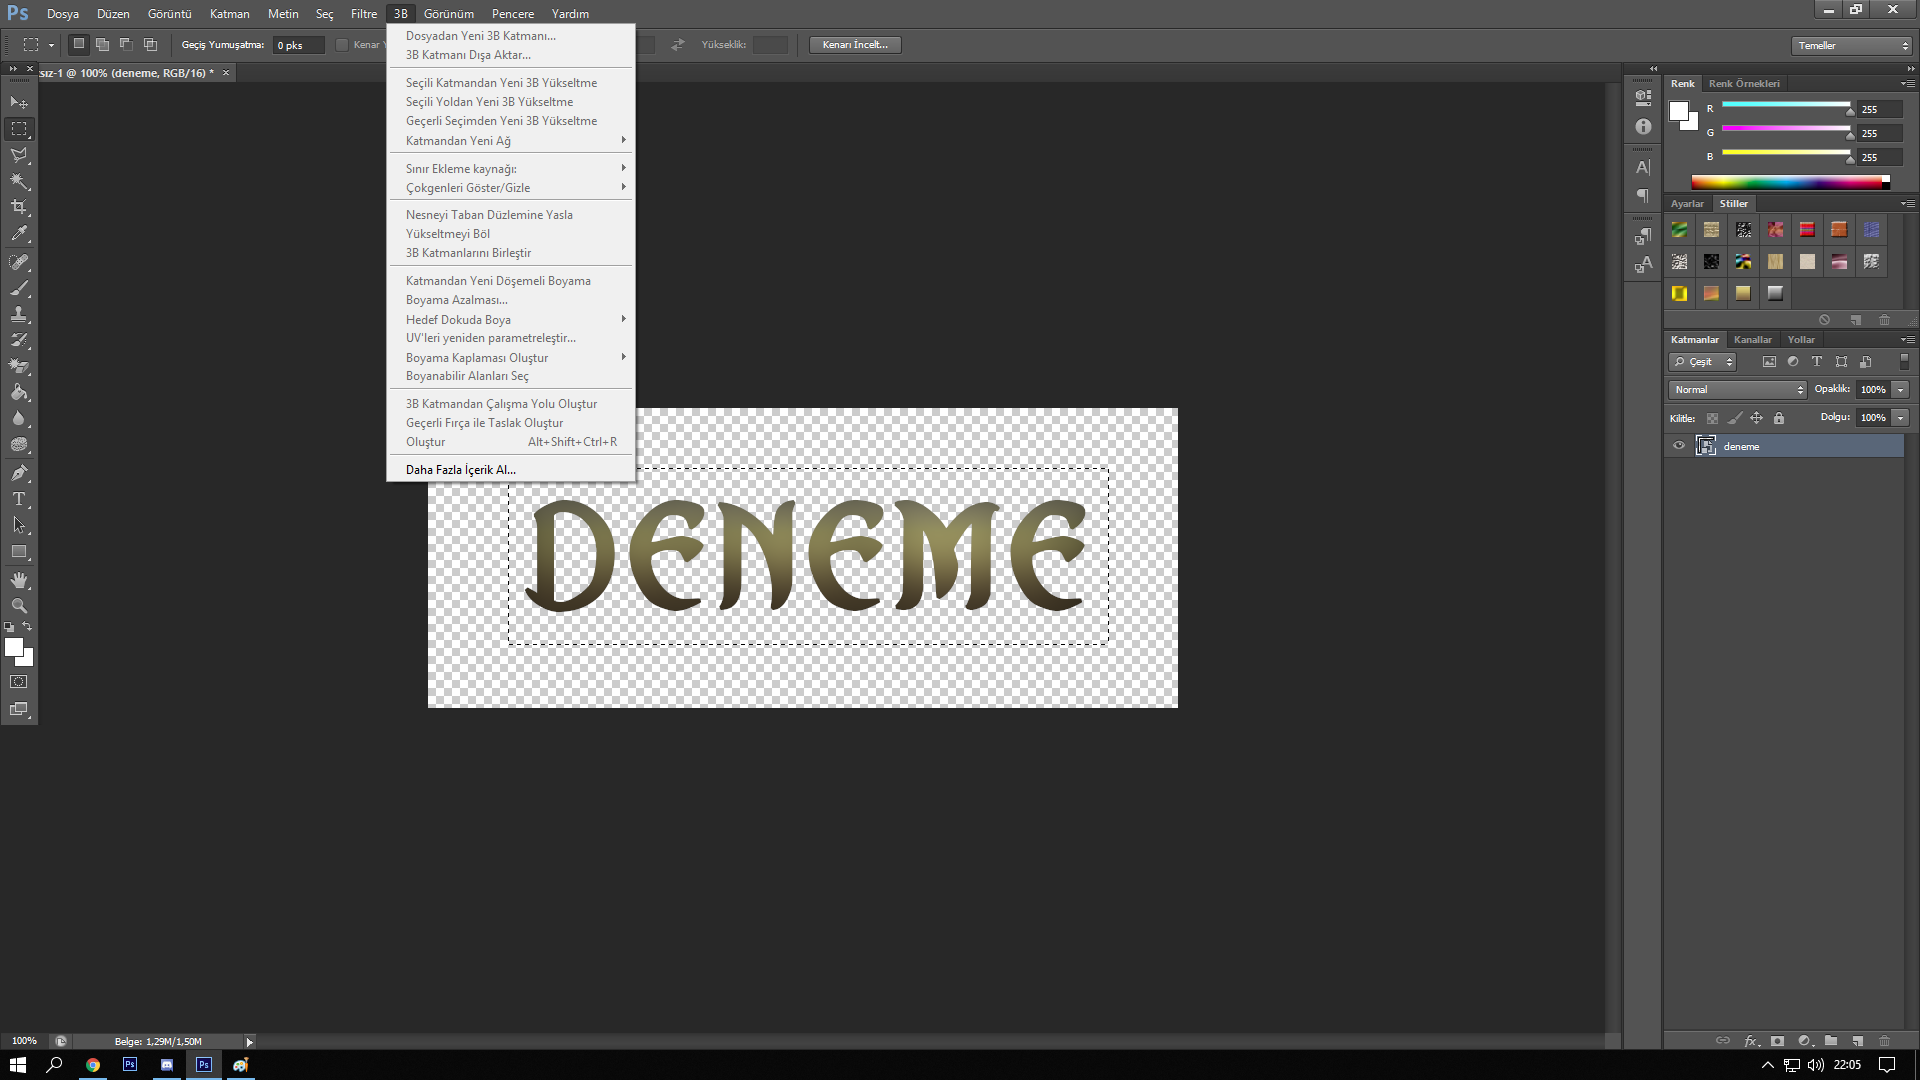Choose Dosyadan Yeni 3B Katmanı menu entry

(480, 36)
